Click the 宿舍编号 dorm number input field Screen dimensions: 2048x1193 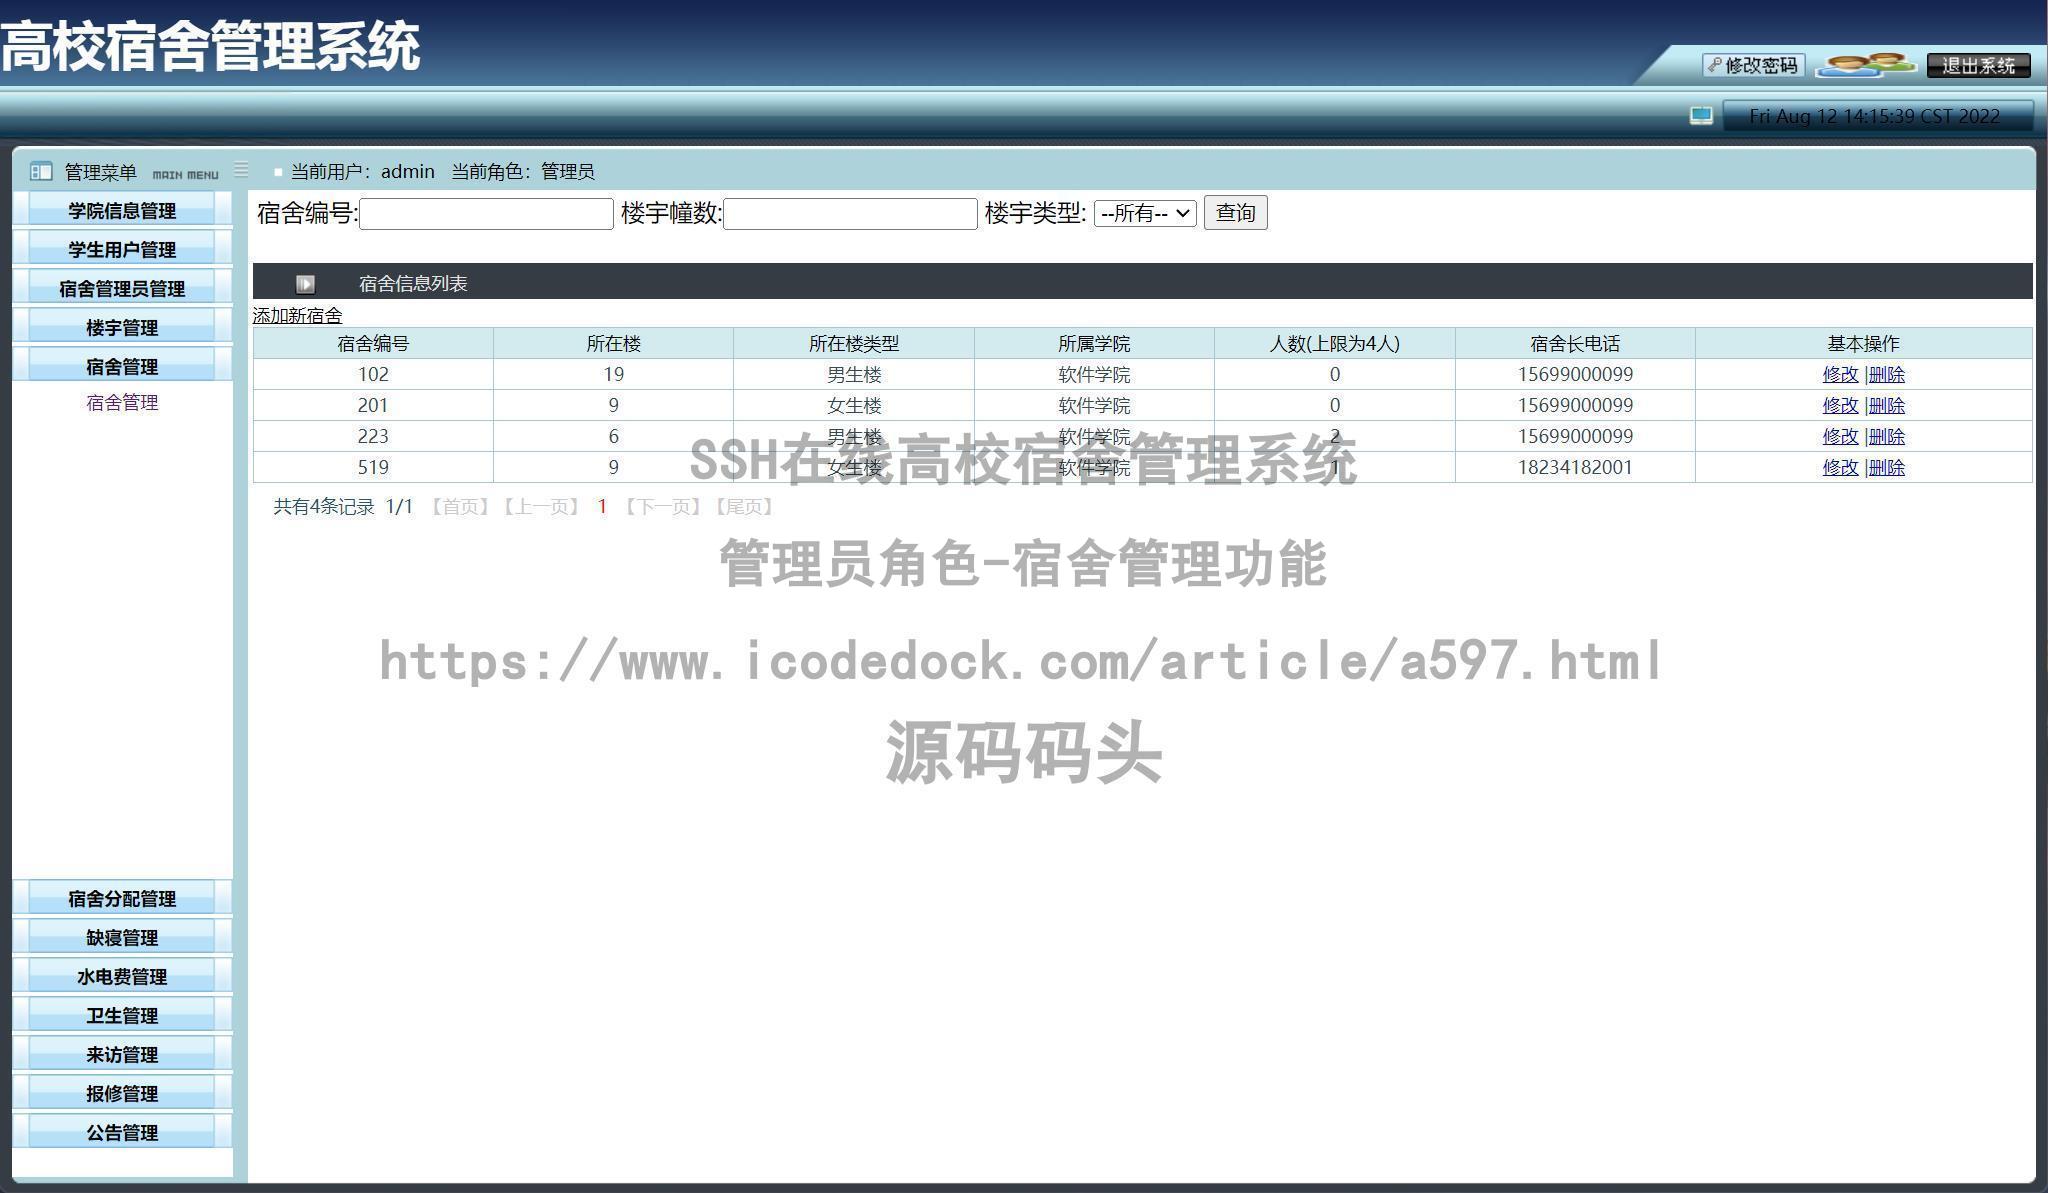tap(485, 213)
